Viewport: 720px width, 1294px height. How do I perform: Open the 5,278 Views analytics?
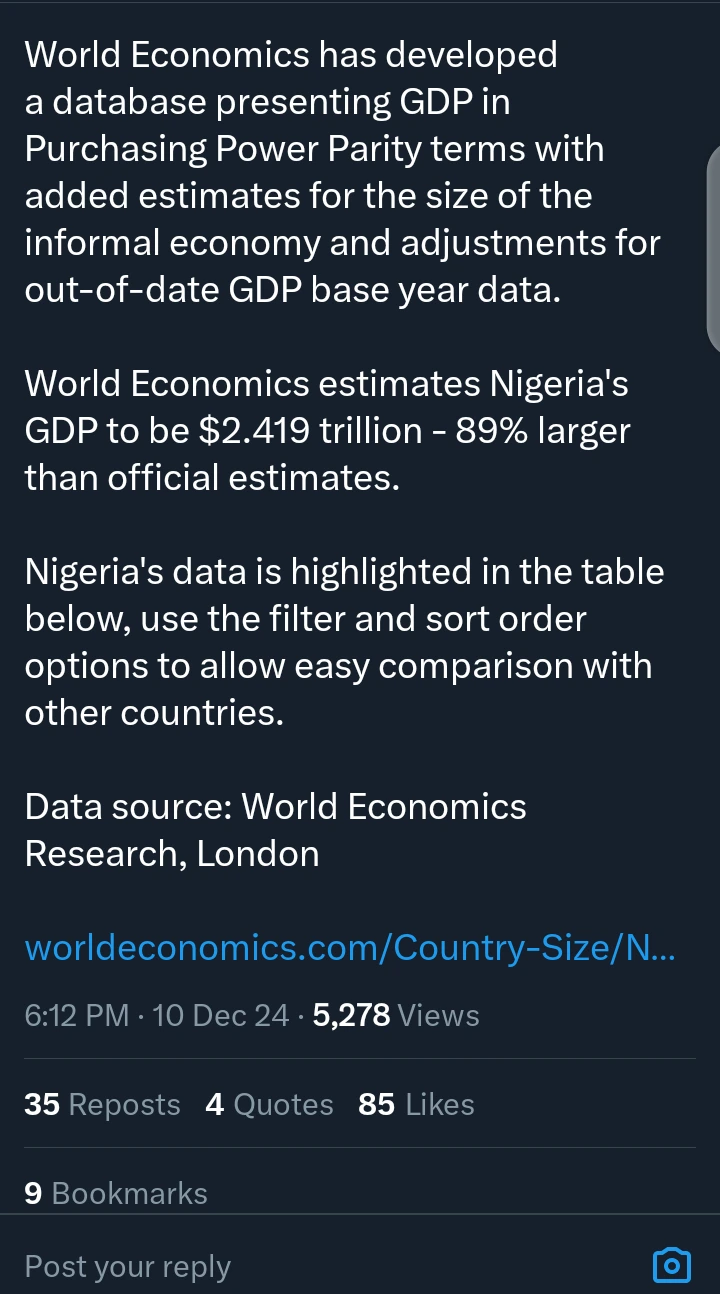(x=396, y=1015)
